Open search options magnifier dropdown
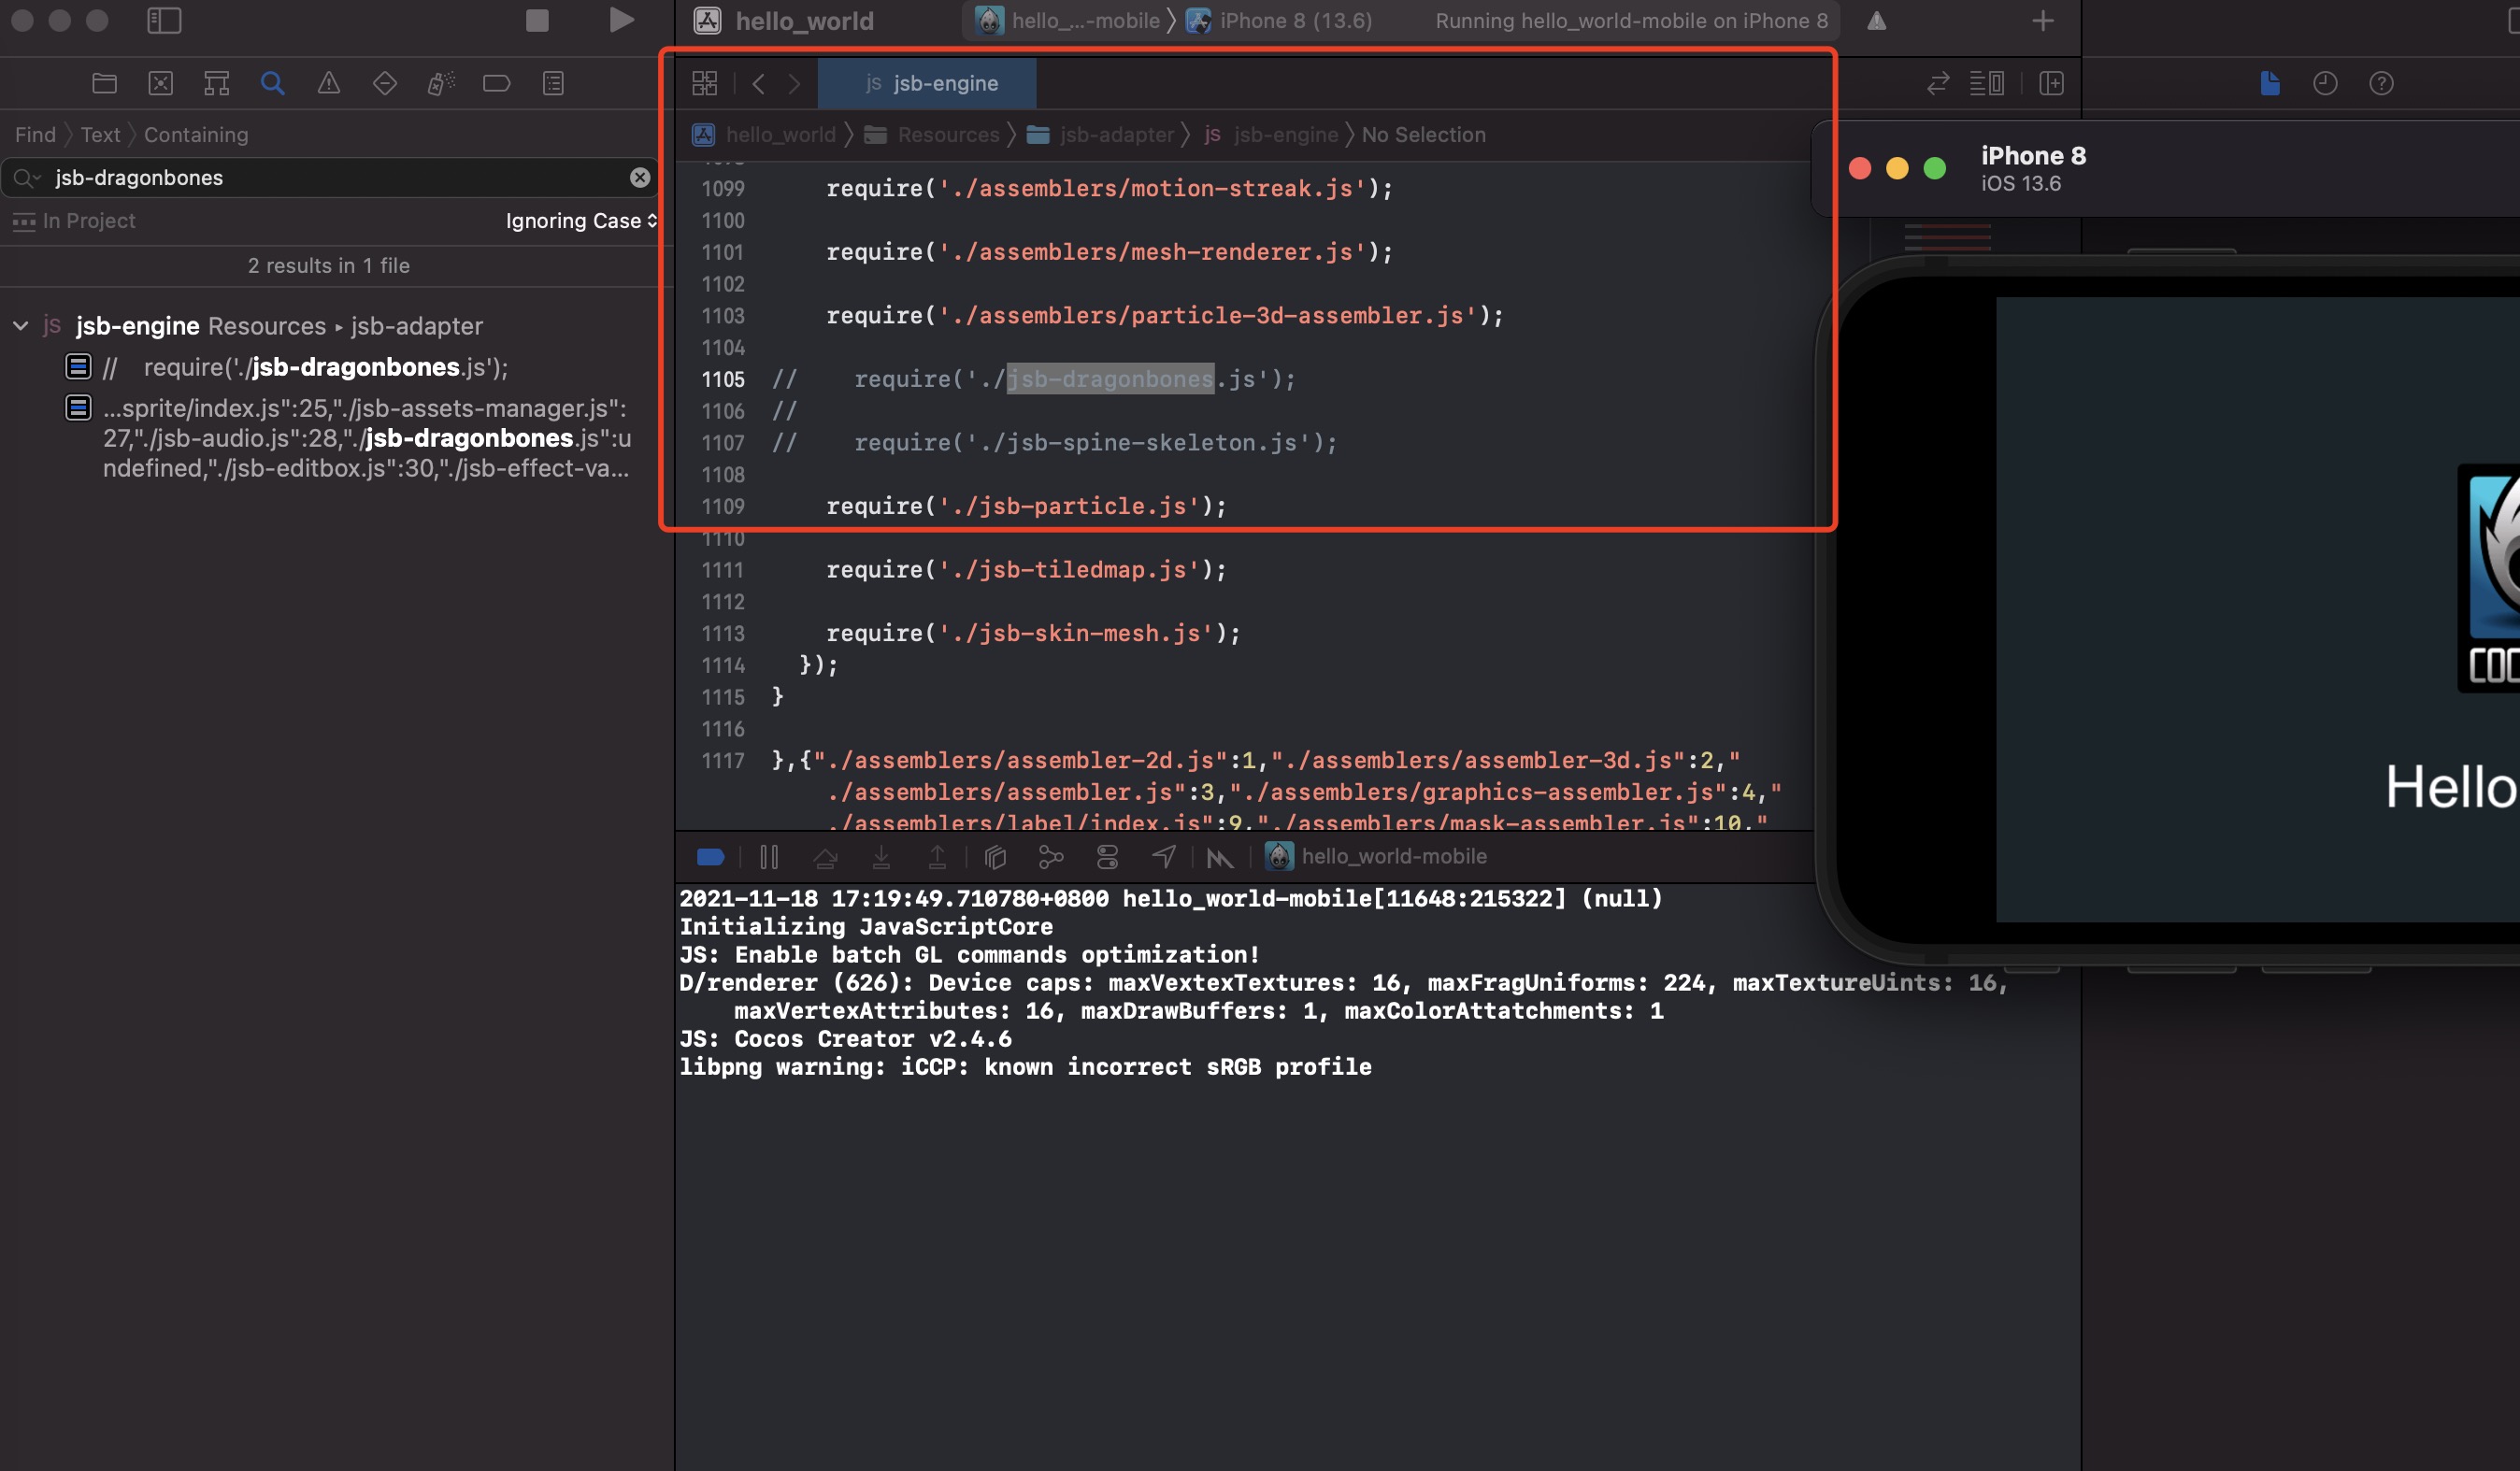 [27, 178]
